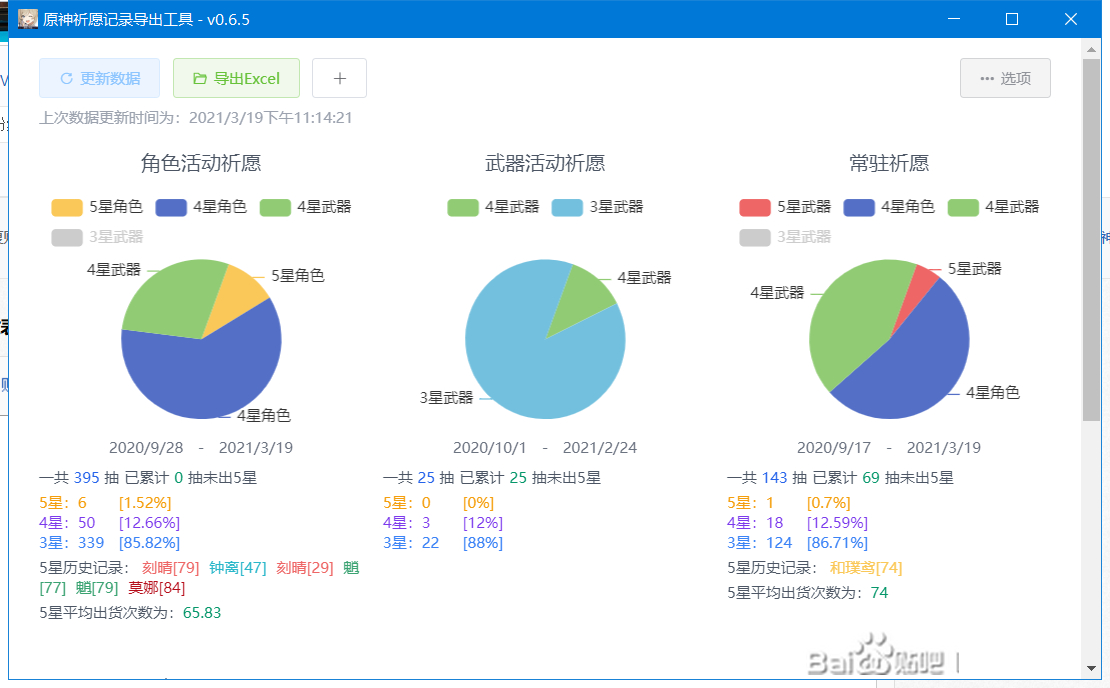Toggle 5星武器 legend in 常驻祈愿
Image resolution: width=1110 pixels, height=688 pixels.
(785, 207)
